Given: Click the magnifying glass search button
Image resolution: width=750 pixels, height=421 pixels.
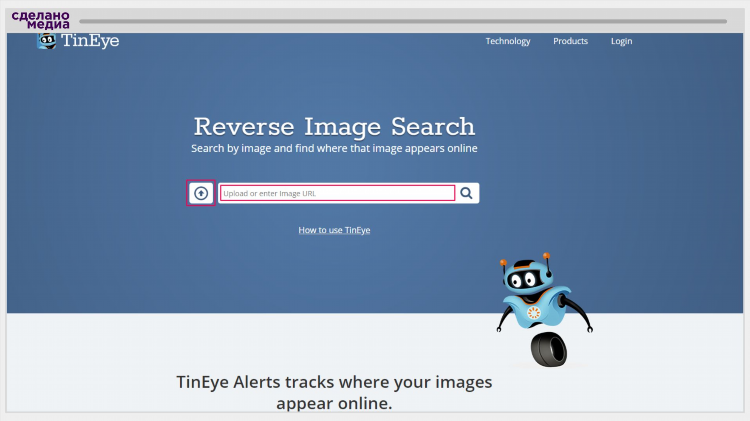Looking at the screenshot, I should (466, 193).
